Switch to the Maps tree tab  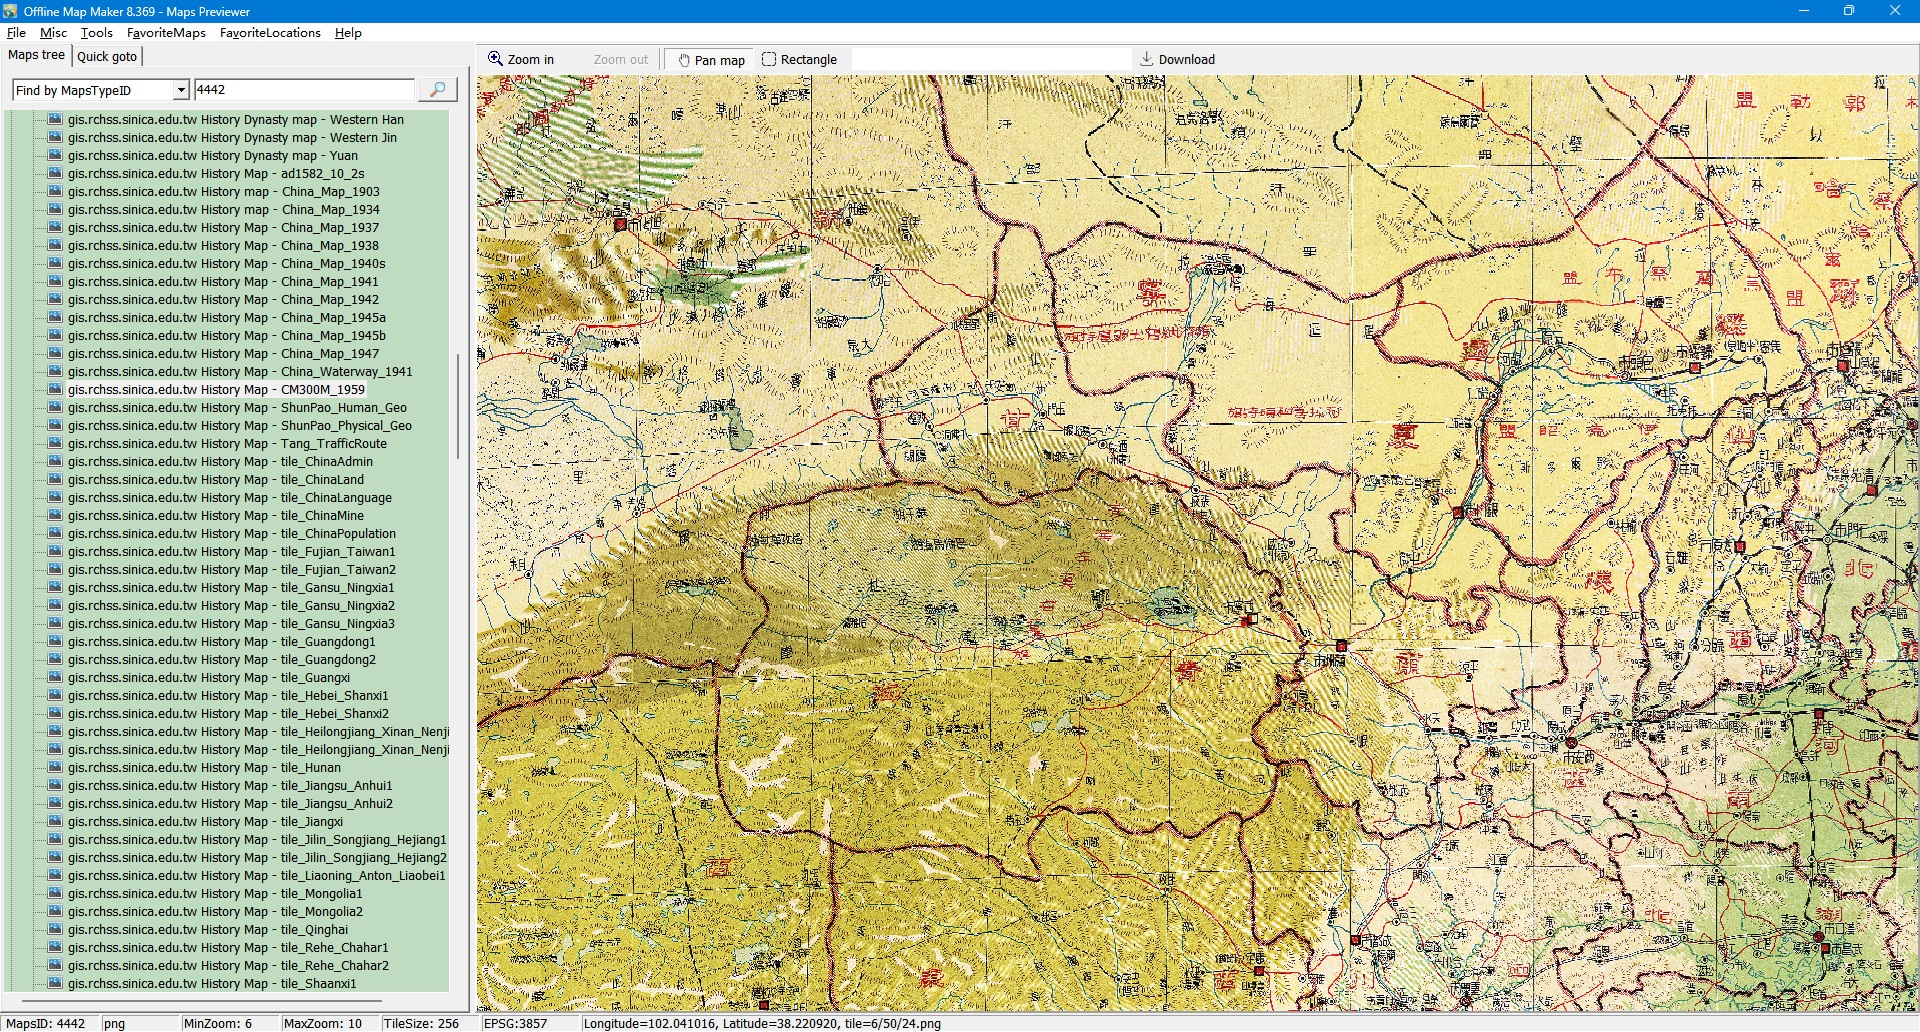click(36, 55)
